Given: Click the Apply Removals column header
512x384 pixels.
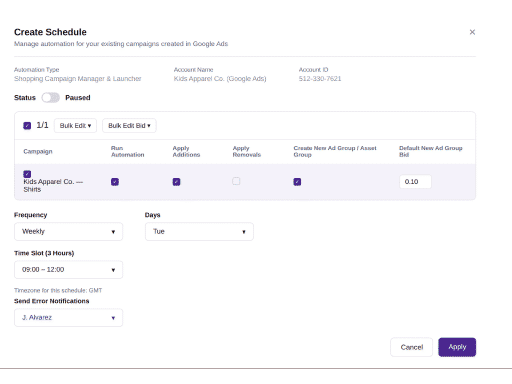Looking at the screenshot, I should click(247, 151).
